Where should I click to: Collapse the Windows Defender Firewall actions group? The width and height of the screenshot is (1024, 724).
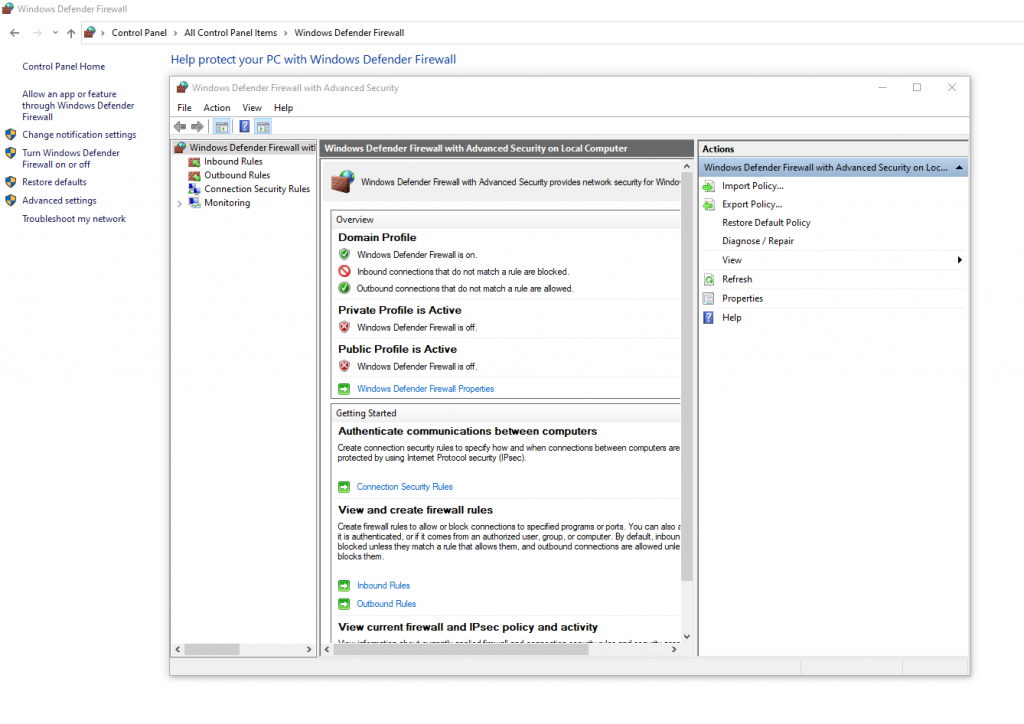point(959,166)
